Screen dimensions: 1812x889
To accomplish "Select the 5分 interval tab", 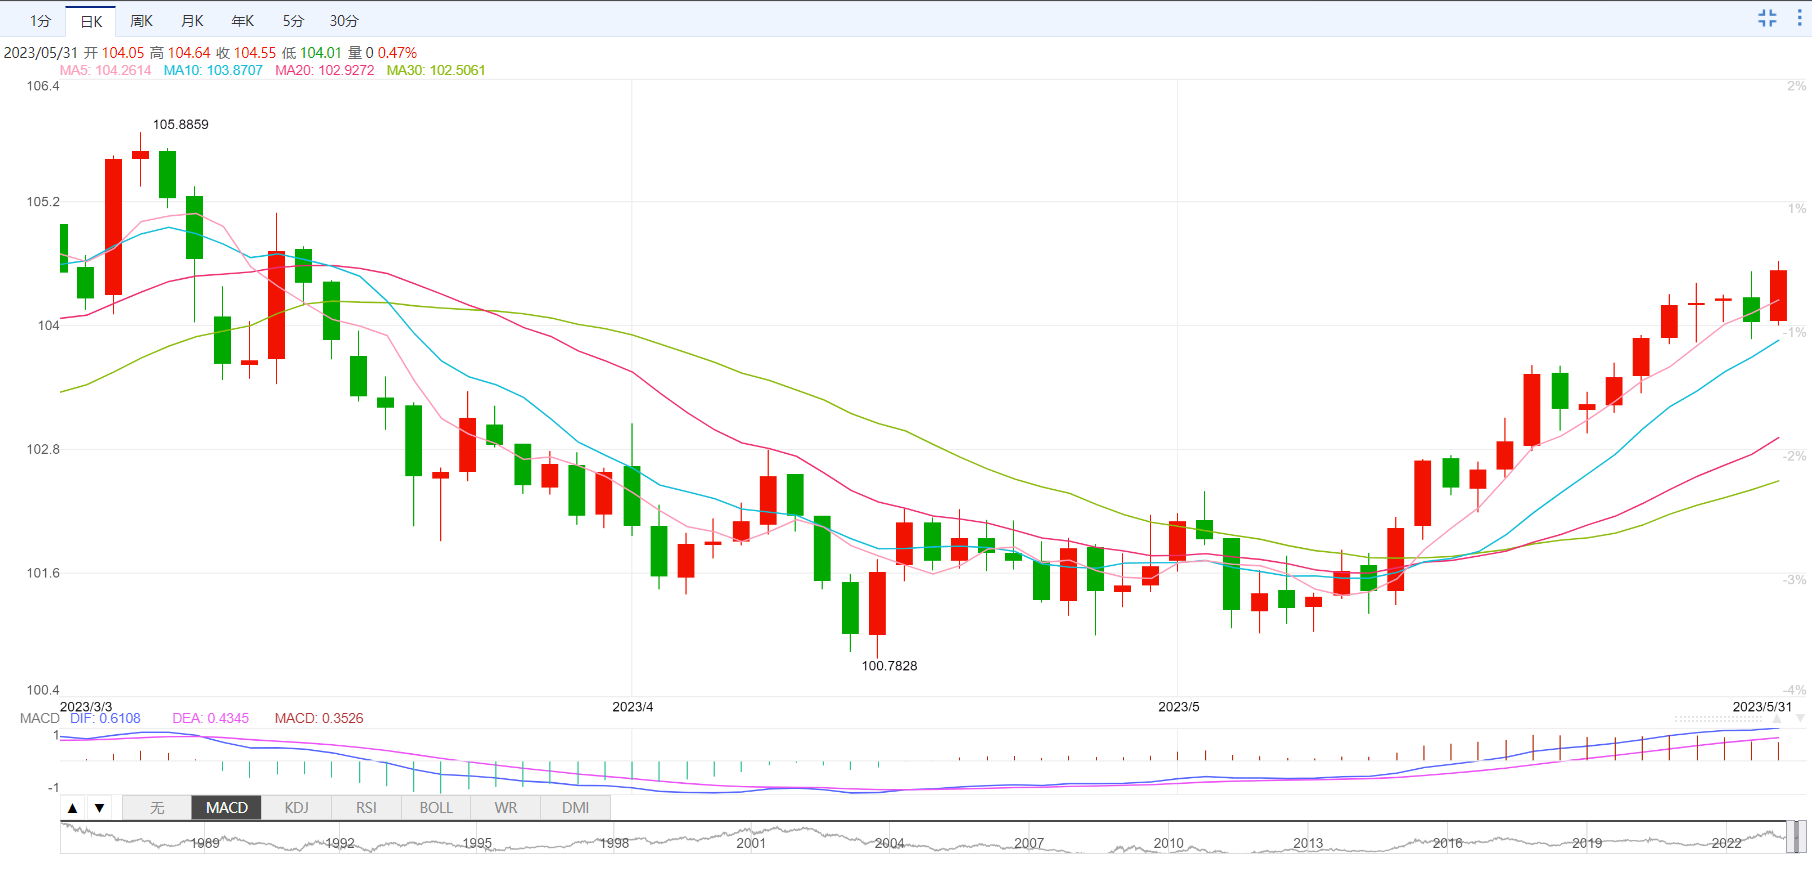I will pyautogui.click(x=293, y=21).
